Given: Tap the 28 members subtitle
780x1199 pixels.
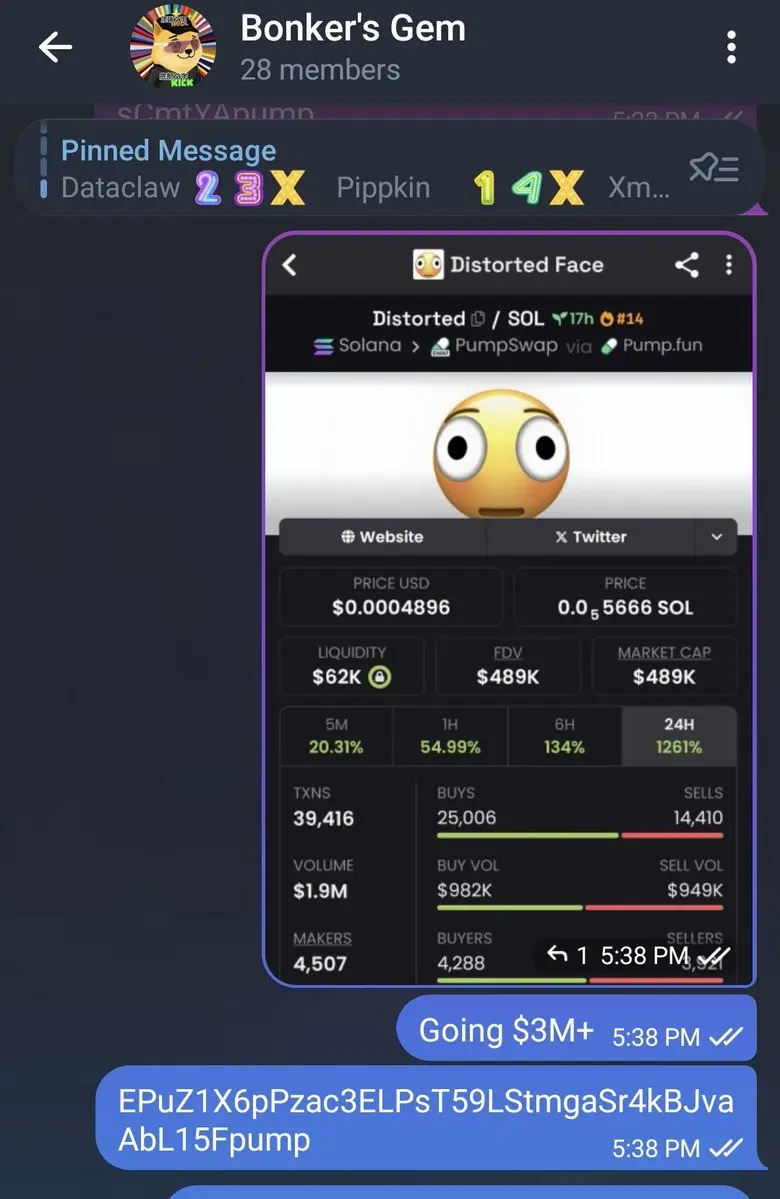Looking at the screenshot, I should point(320,70).
